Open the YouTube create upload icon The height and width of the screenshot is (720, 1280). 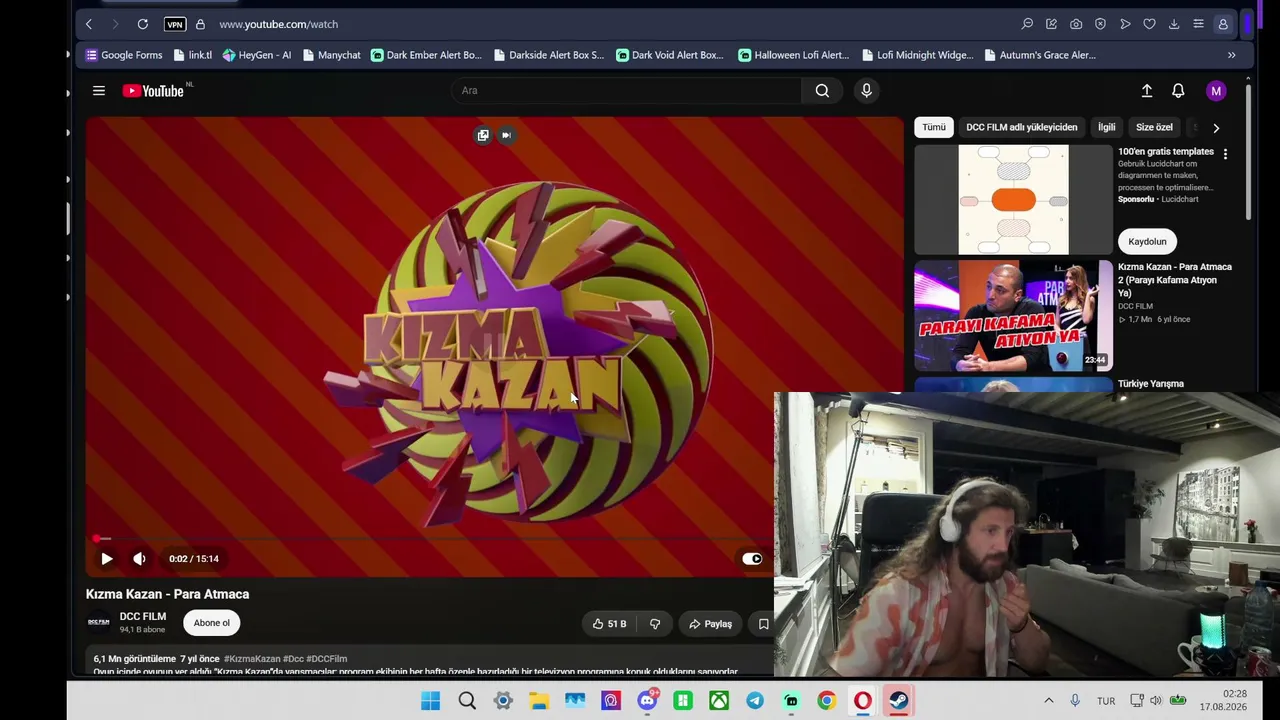click(1147, 91)
